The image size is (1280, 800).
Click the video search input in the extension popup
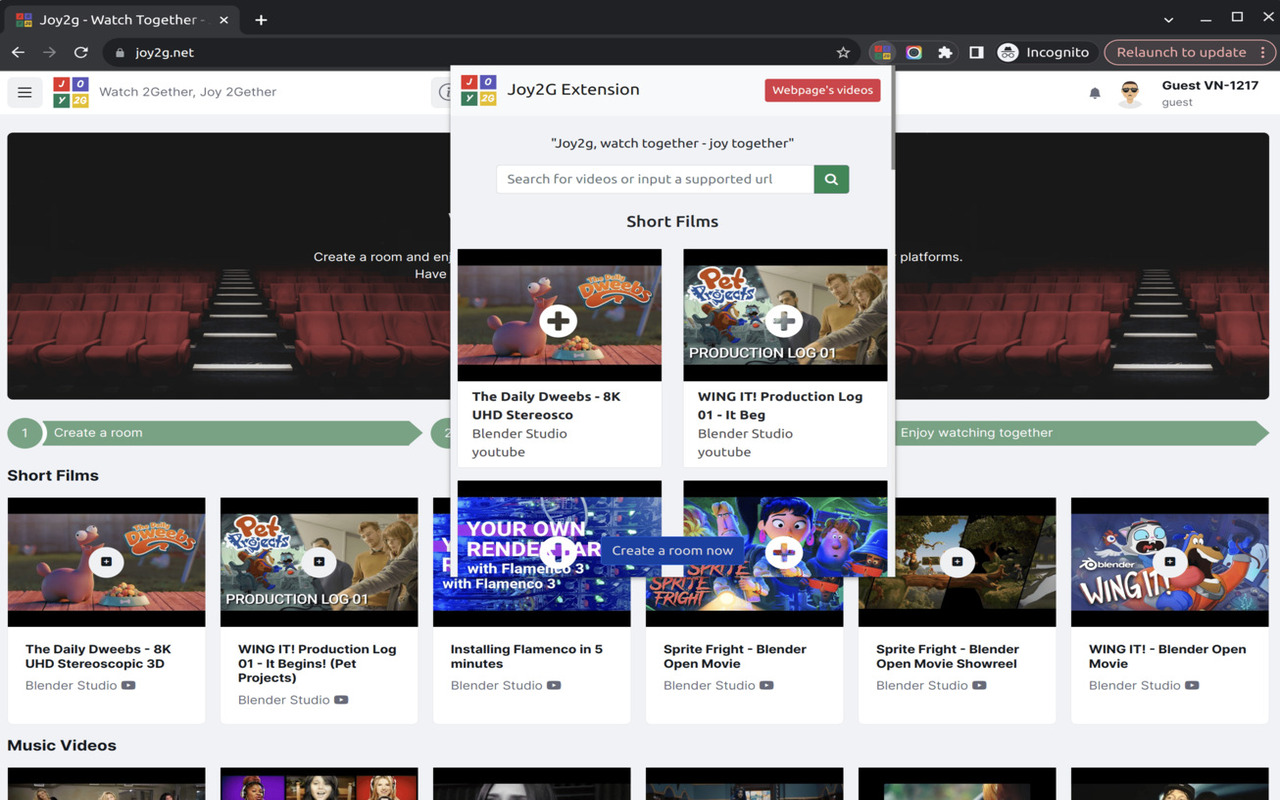654,179
